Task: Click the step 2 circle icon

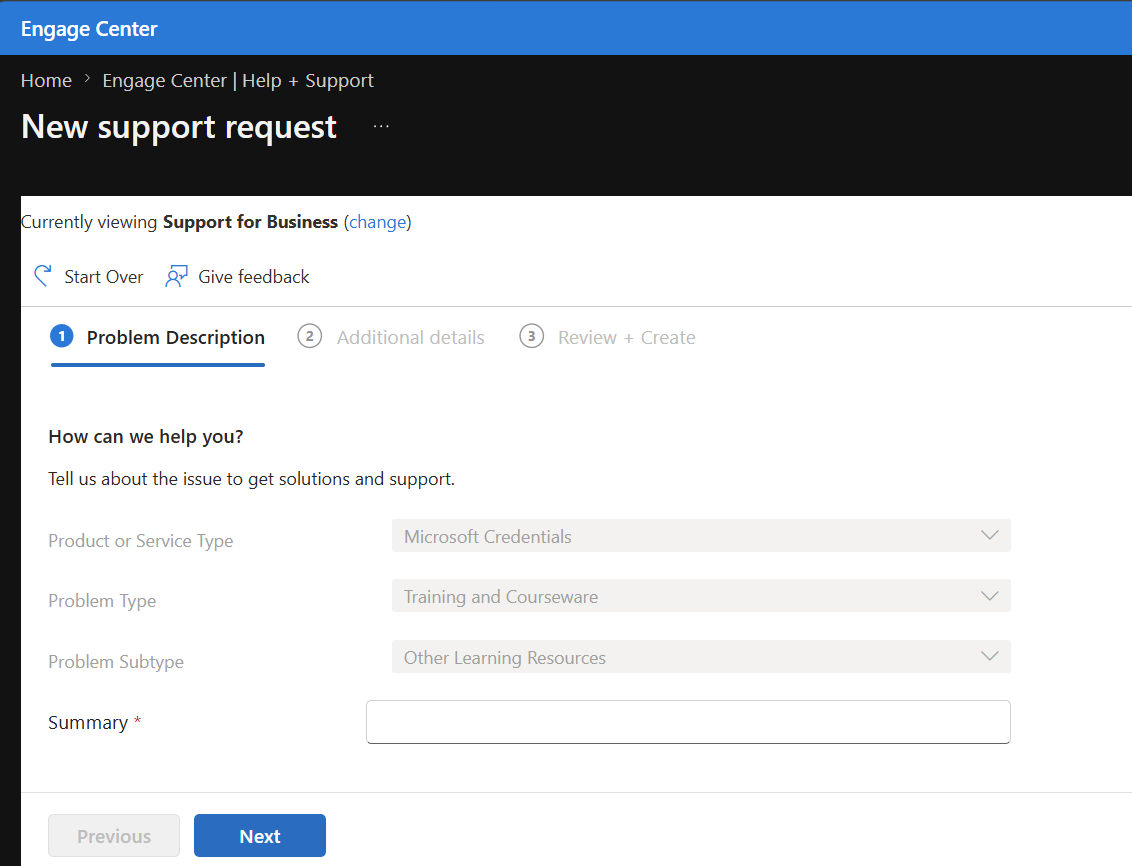Action: (310, 336)
